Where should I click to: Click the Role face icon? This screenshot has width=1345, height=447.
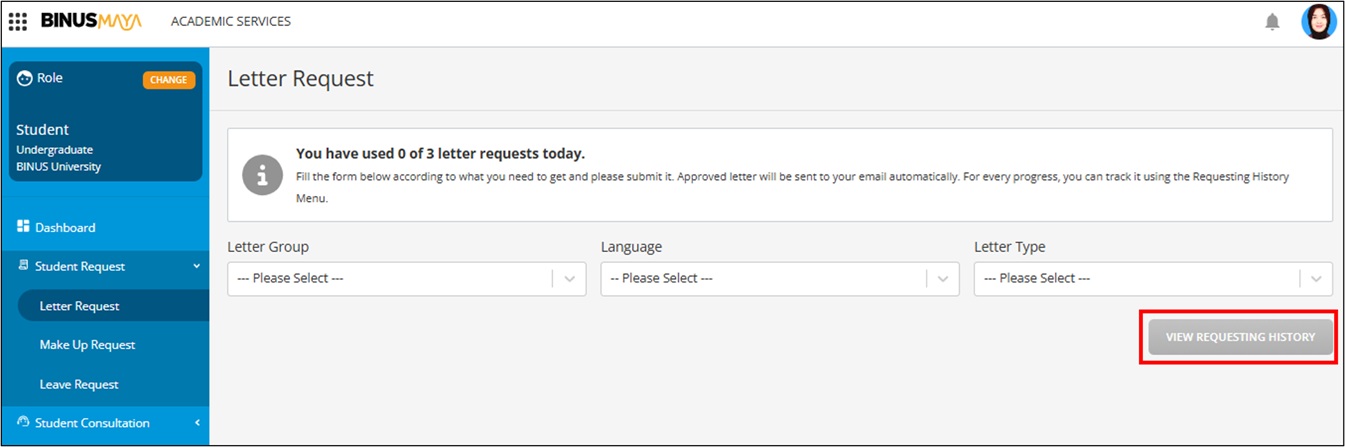click(x=25, y=78)
